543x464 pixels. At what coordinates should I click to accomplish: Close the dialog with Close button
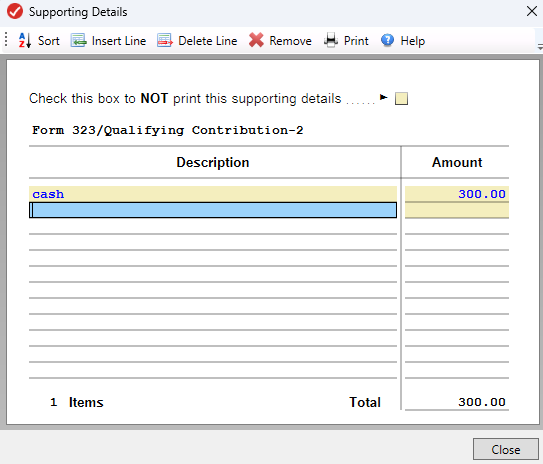pyautogui.click(x=506, y=449)
